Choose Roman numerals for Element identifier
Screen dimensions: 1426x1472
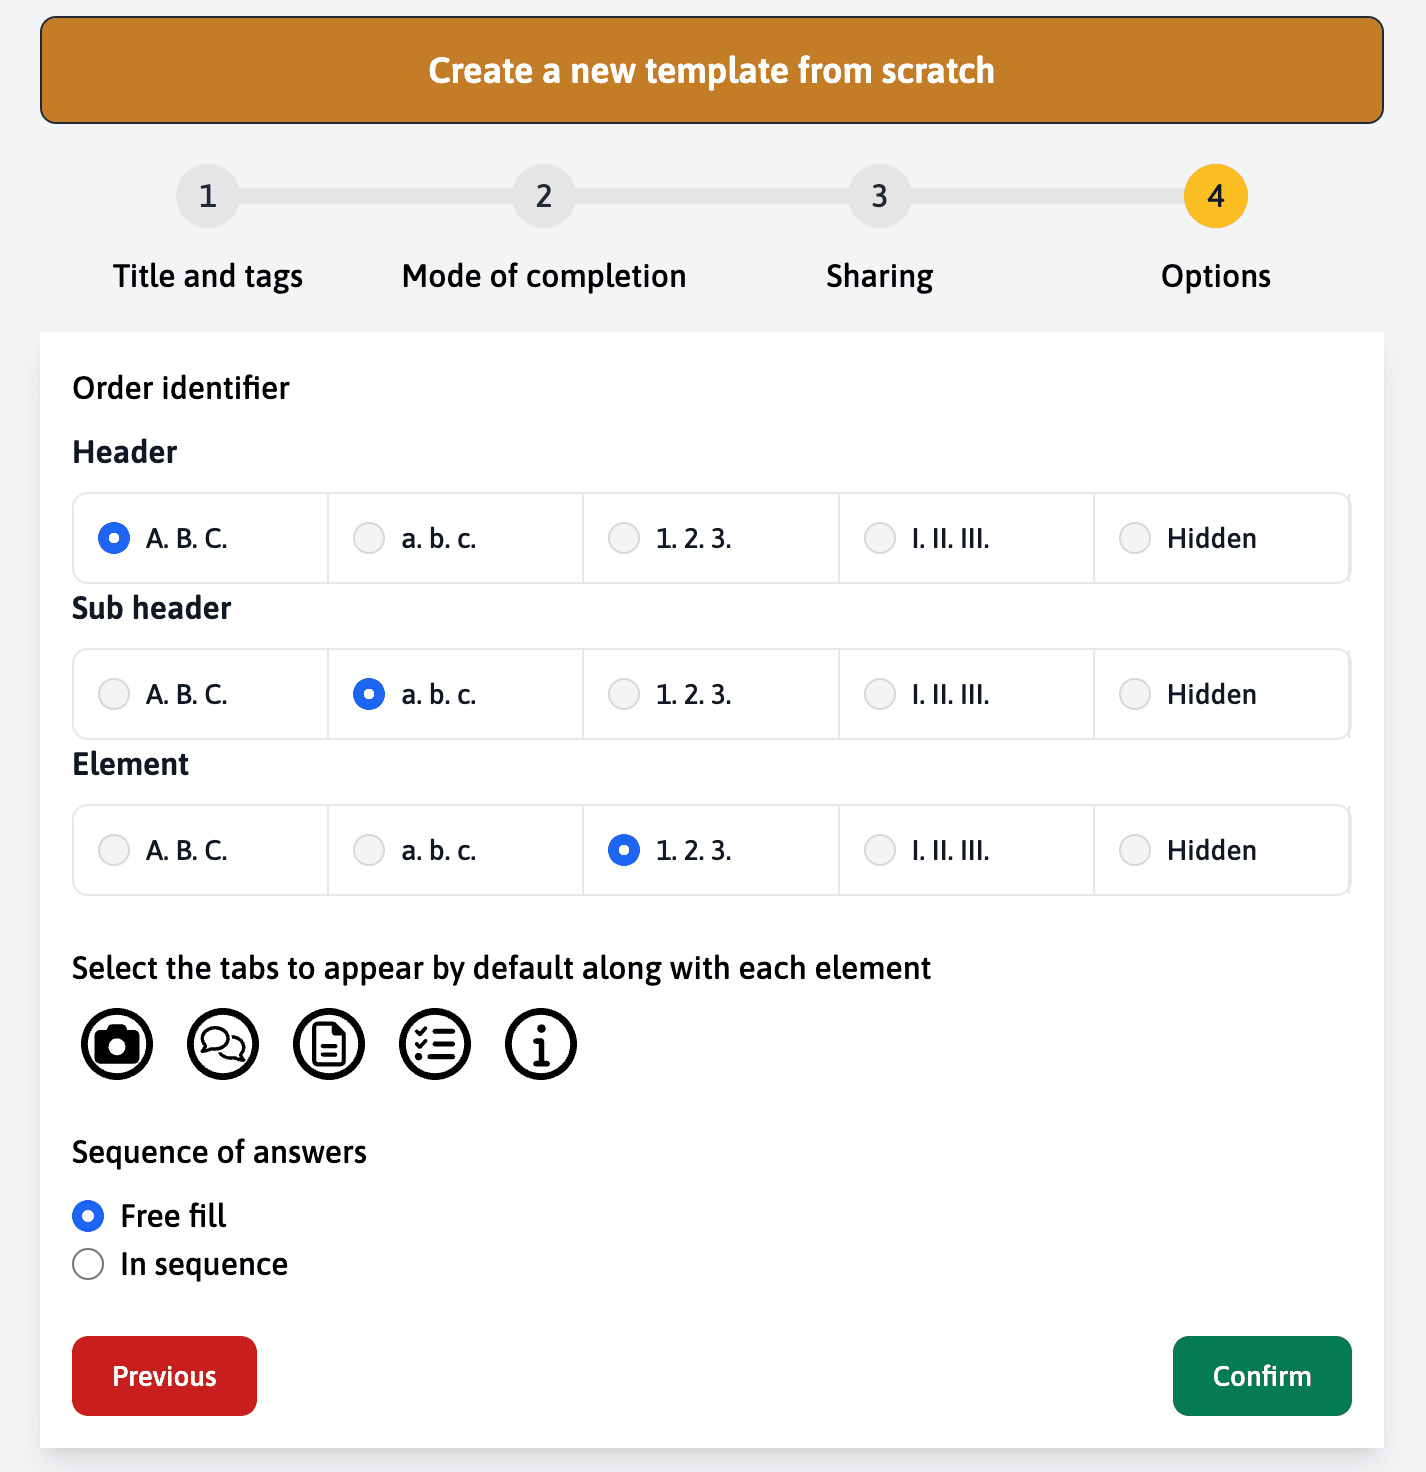pyautogui.click(x=880, y=850)
